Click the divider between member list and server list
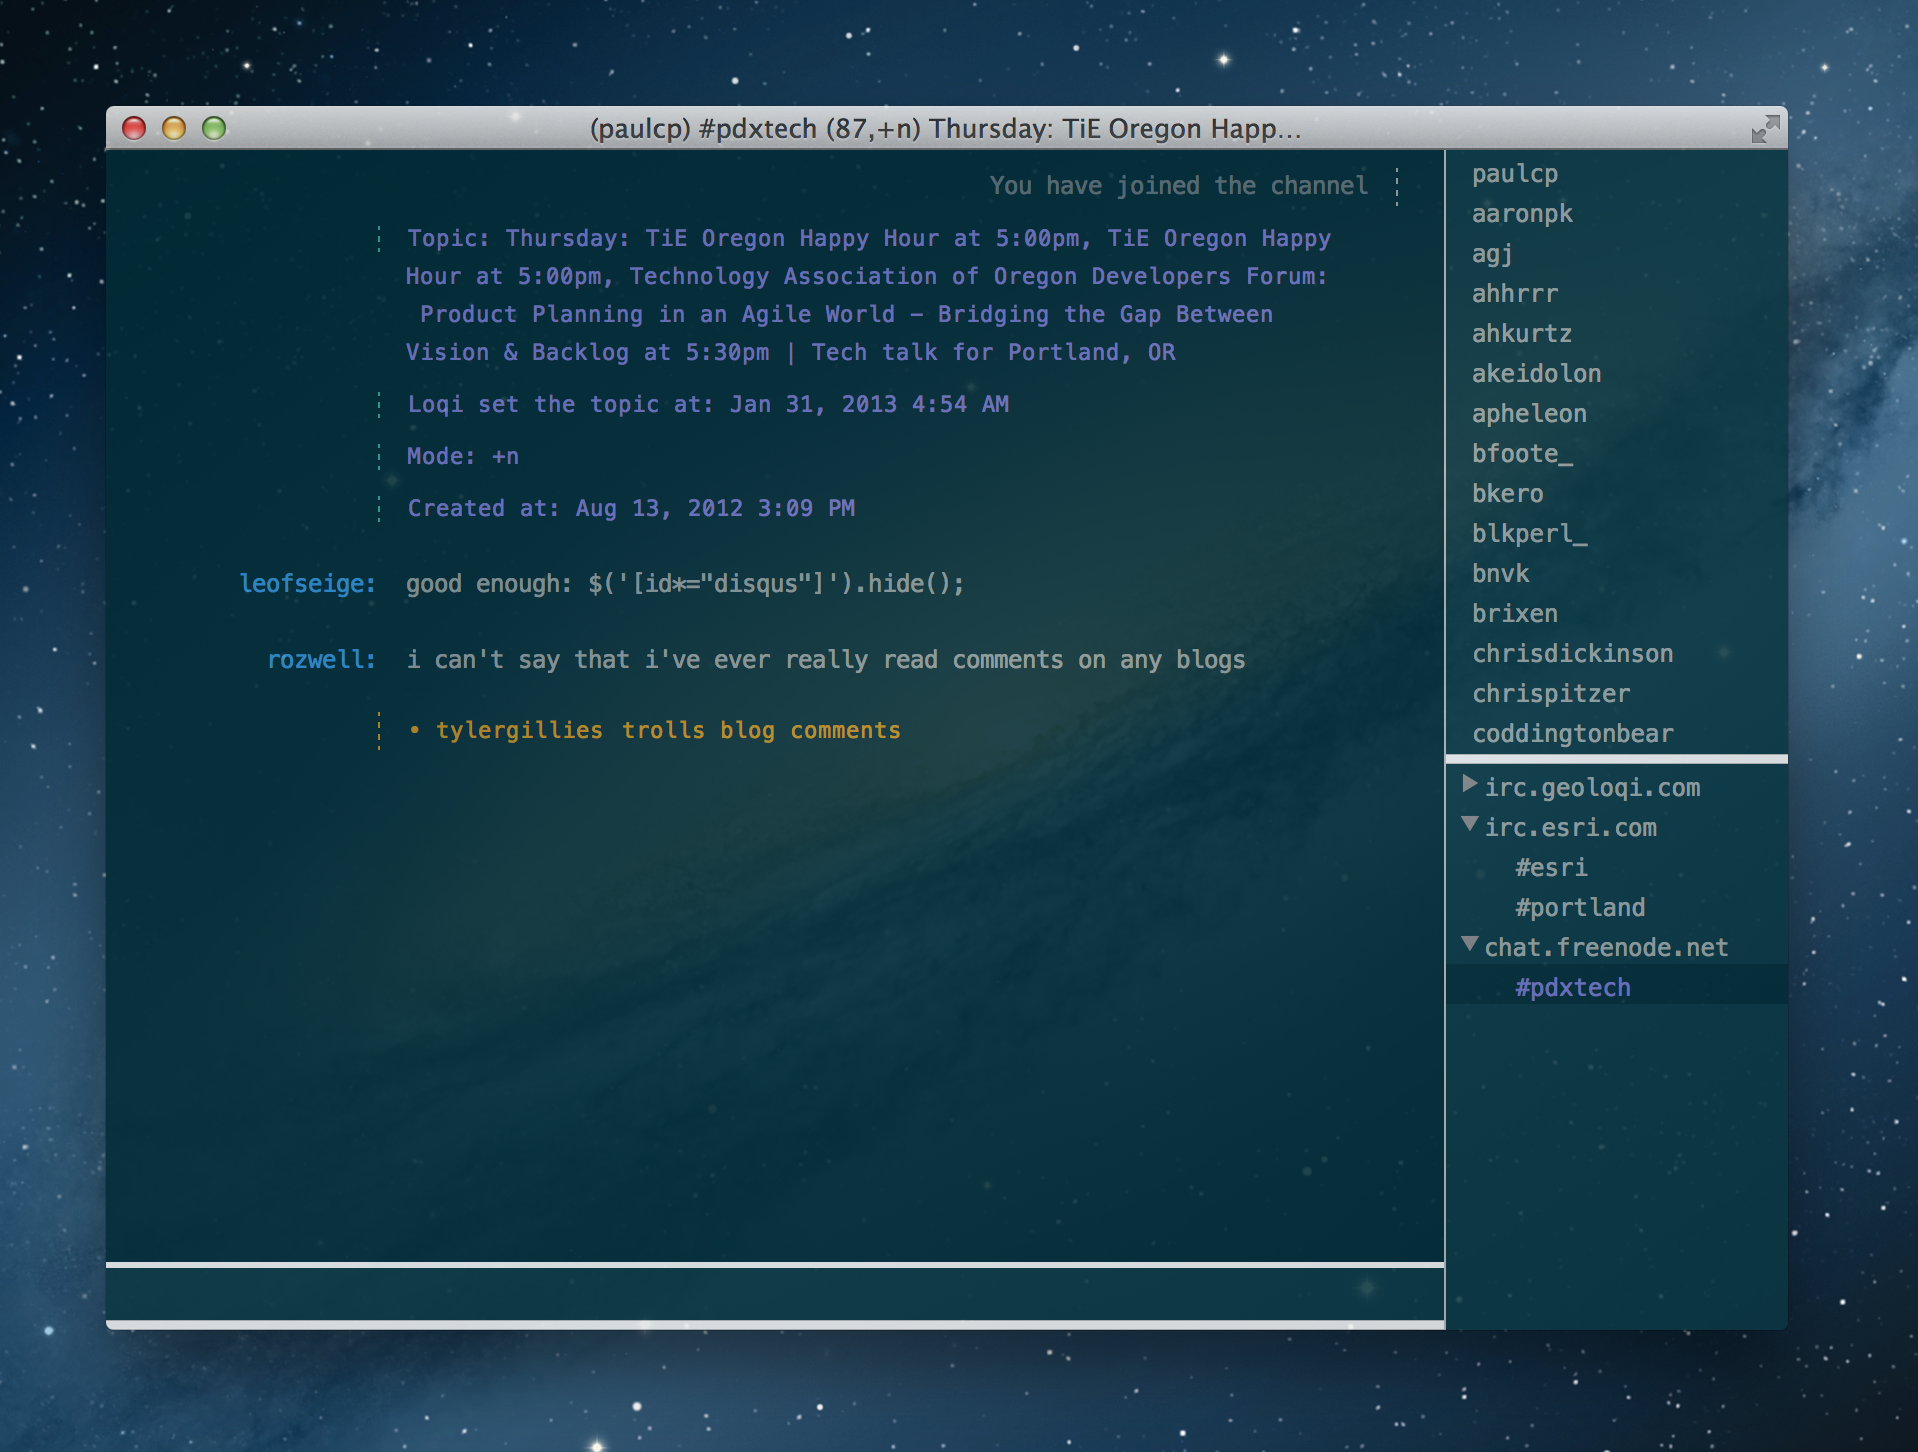 [1616, 759]
